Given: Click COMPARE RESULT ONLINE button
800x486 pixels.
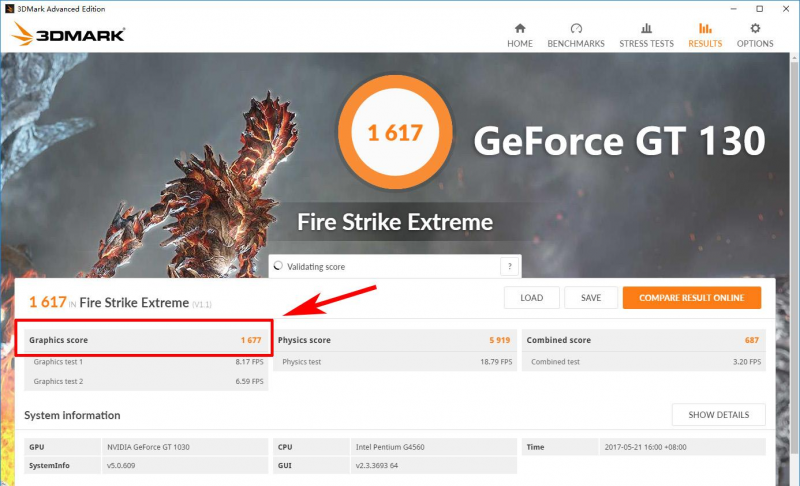Looking at the screenshot, I should tap(691, 297).
